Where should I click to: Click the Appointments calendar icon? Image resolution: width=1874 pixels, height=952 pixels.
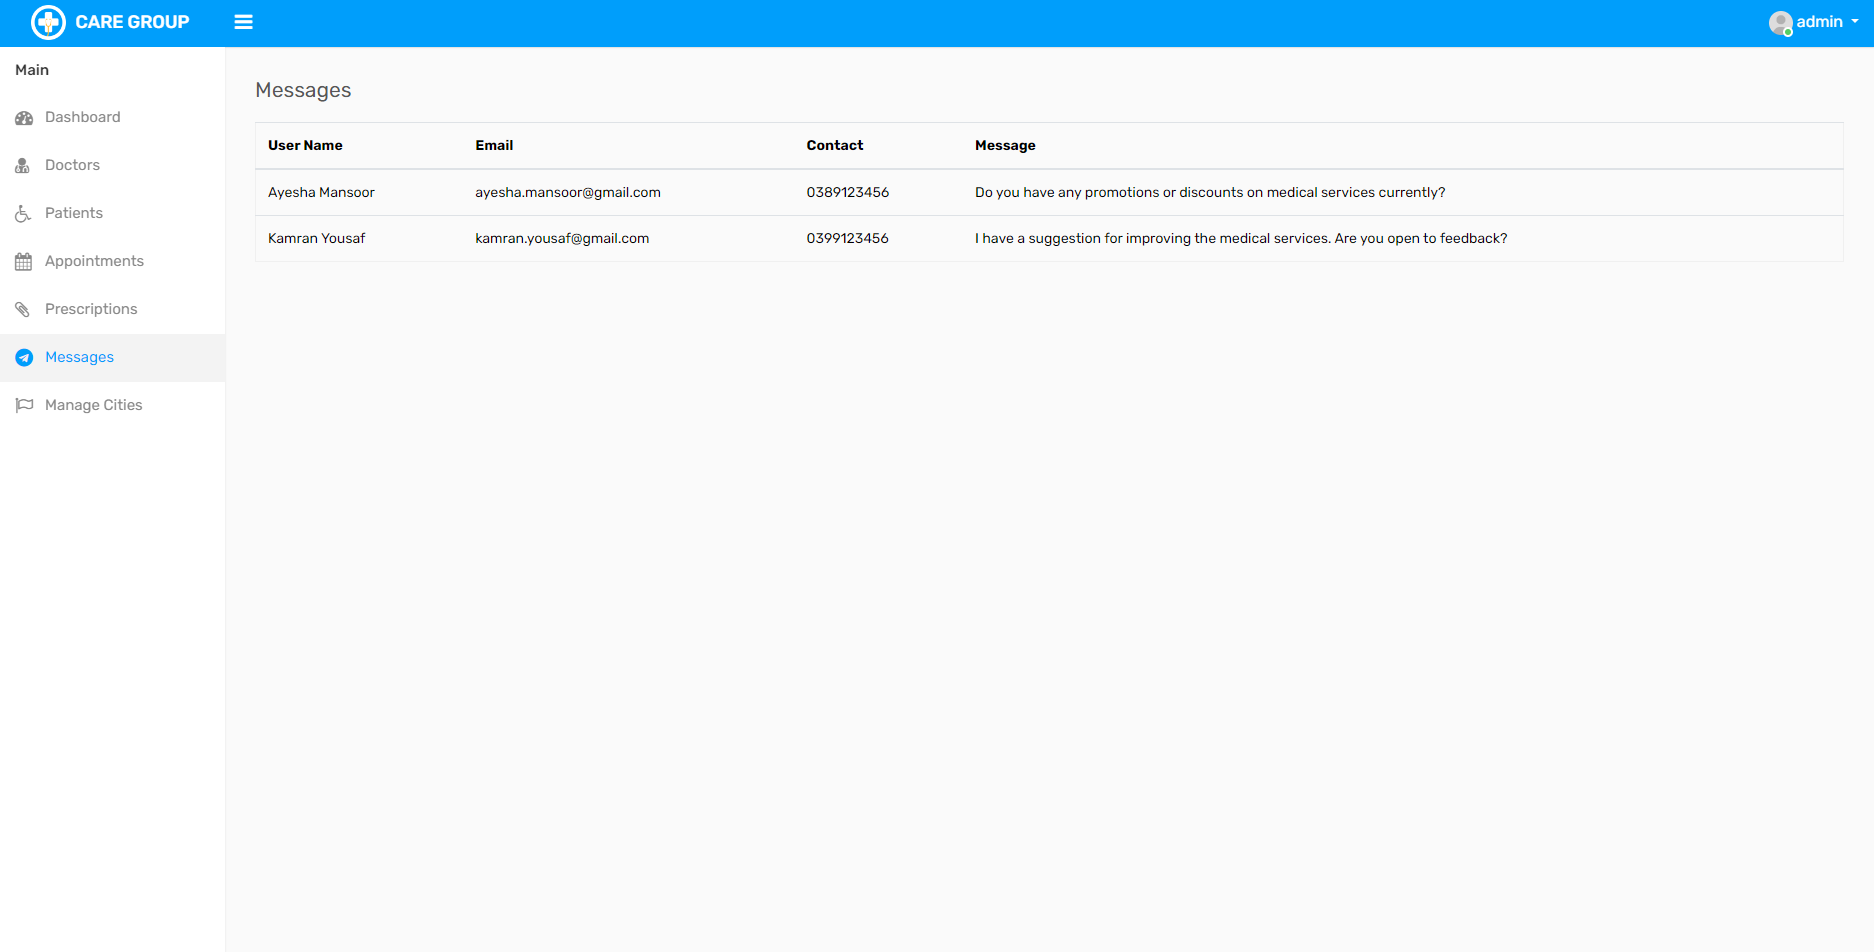(24, 262)
